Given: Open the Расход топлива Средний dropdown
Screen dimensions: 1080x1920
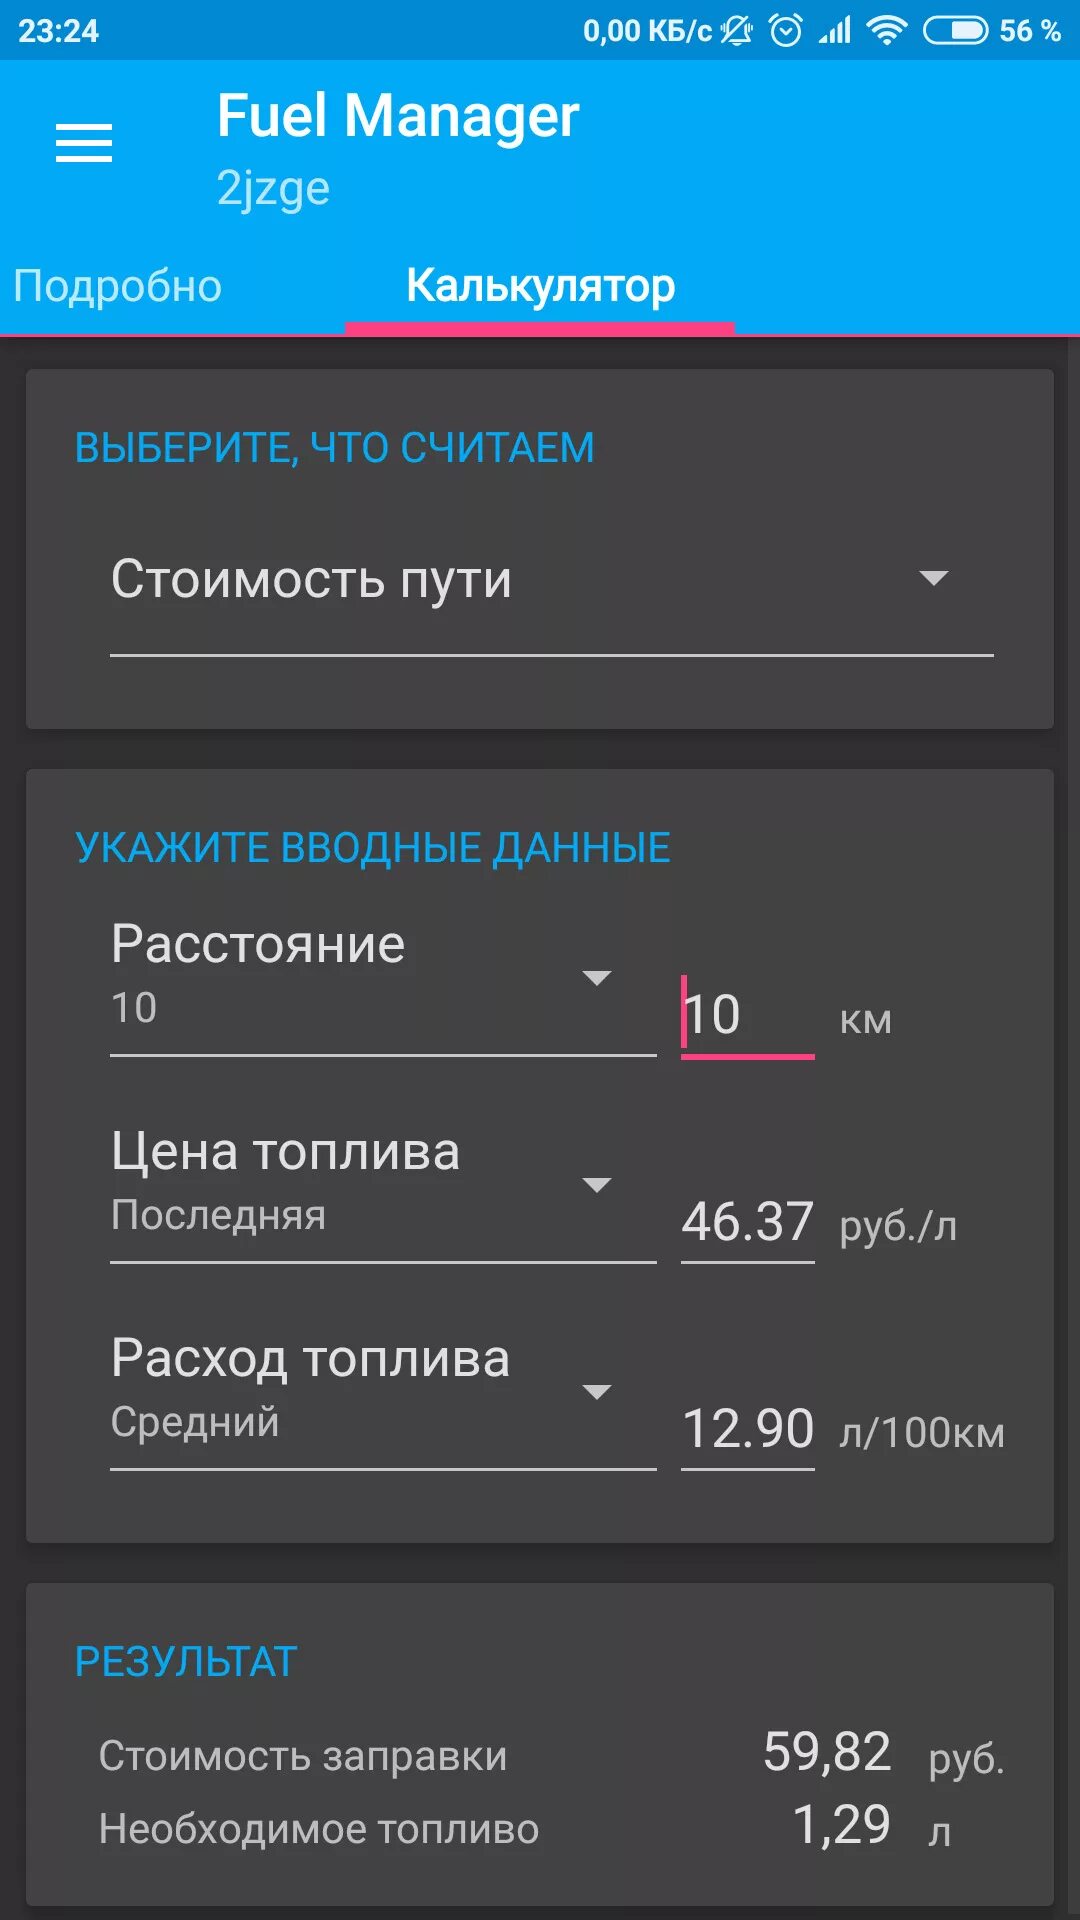Looking at the screenshot, I should point(382,1394).
